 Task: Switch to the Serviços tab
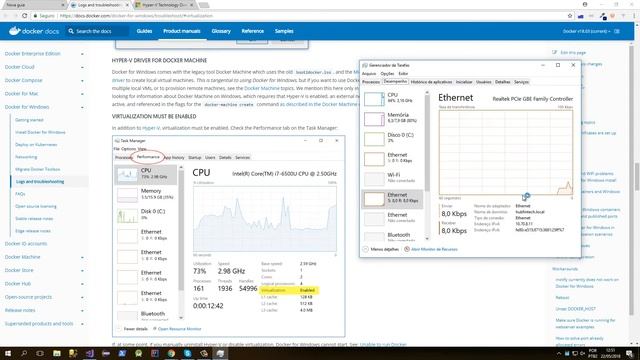coord(521,82)
